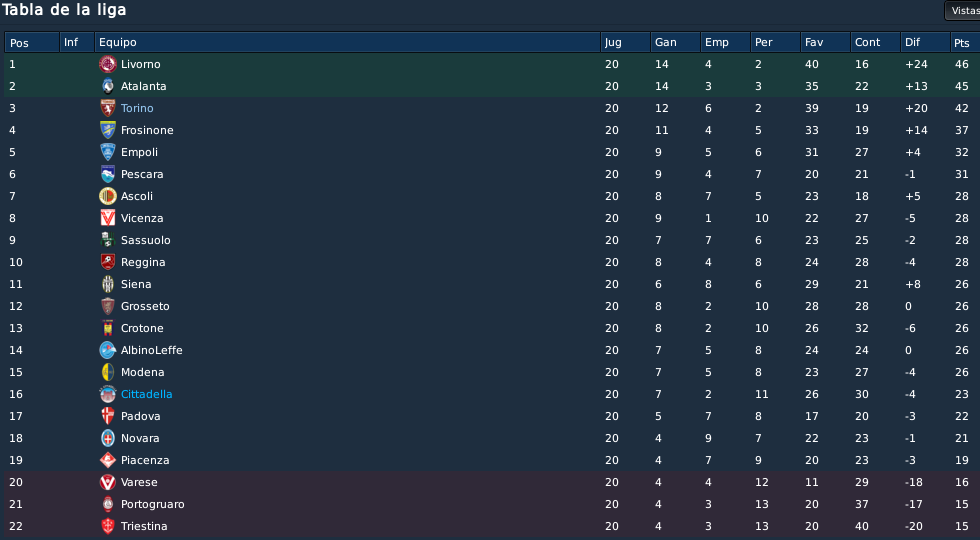Image resolution: width=980 pixels, height=540 pixels.
Task: Click the Cittadella club crest
Action: click(108, 394)
